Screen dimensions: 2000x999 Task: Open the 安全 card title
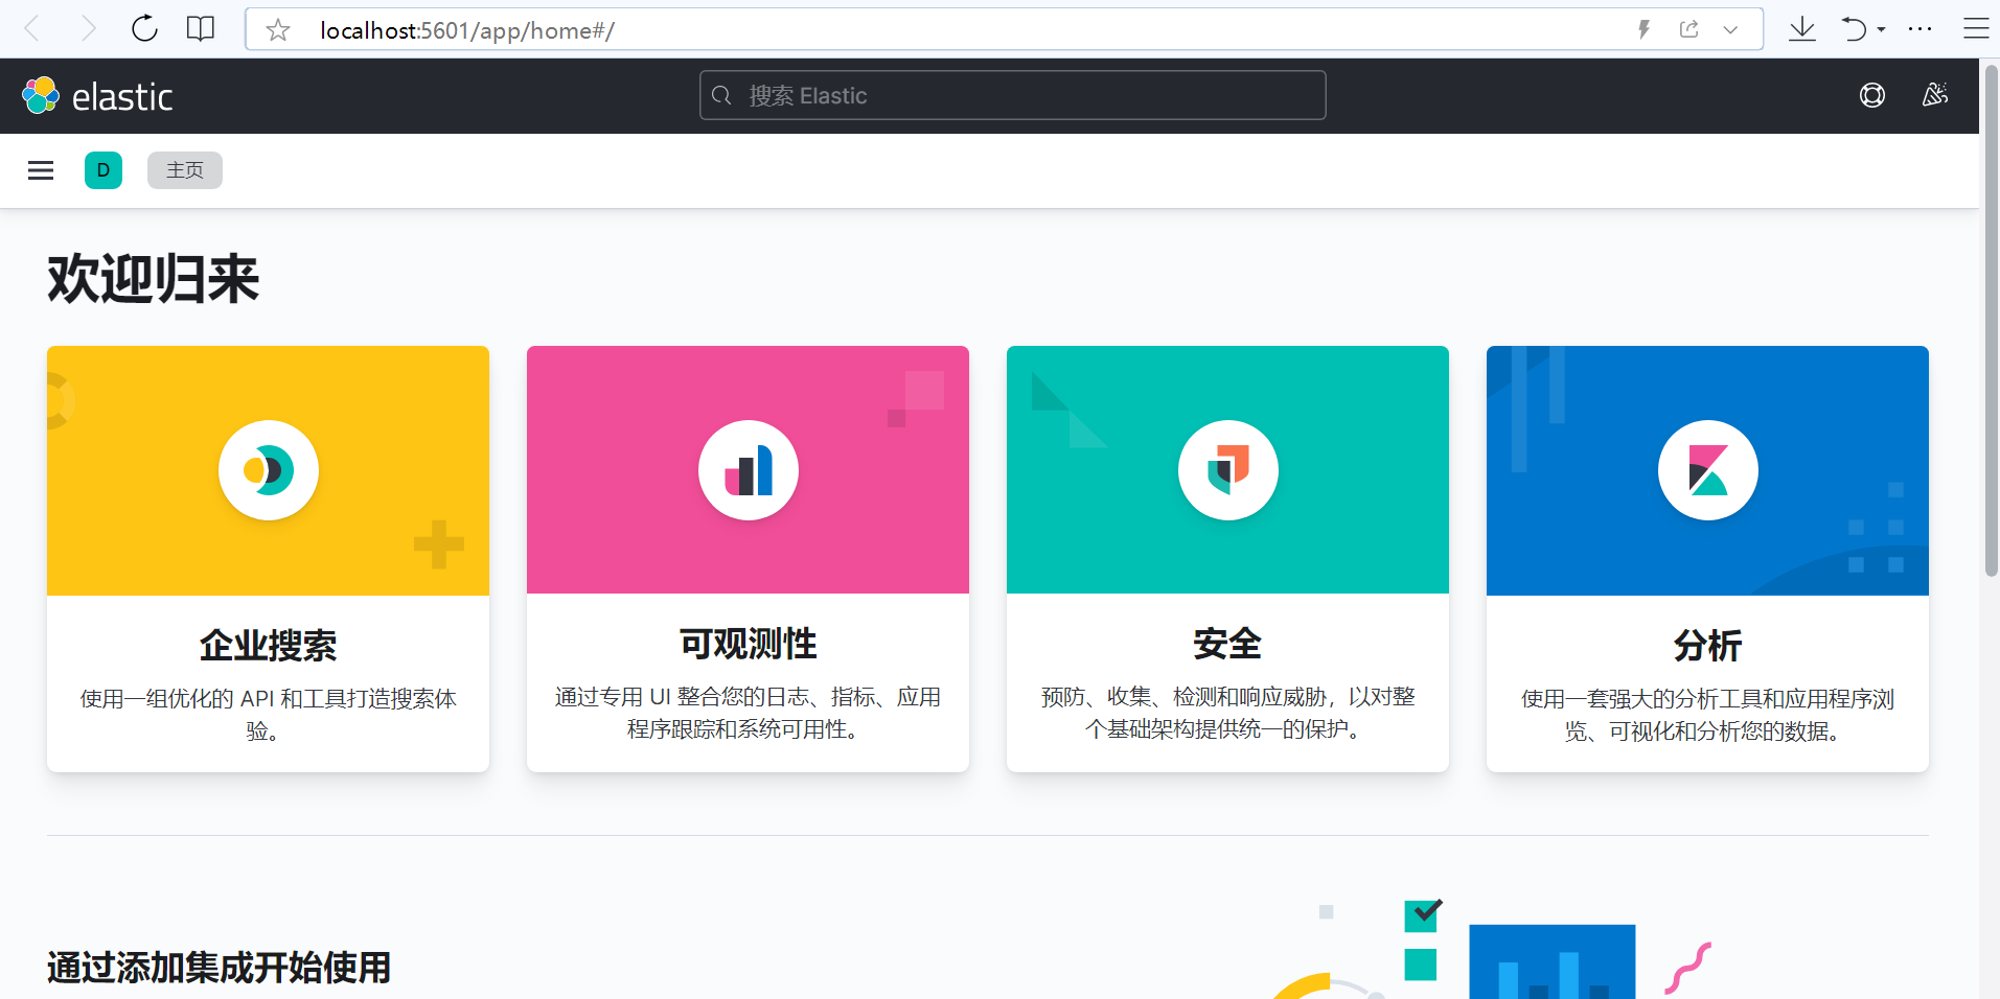coord(1228,644)
